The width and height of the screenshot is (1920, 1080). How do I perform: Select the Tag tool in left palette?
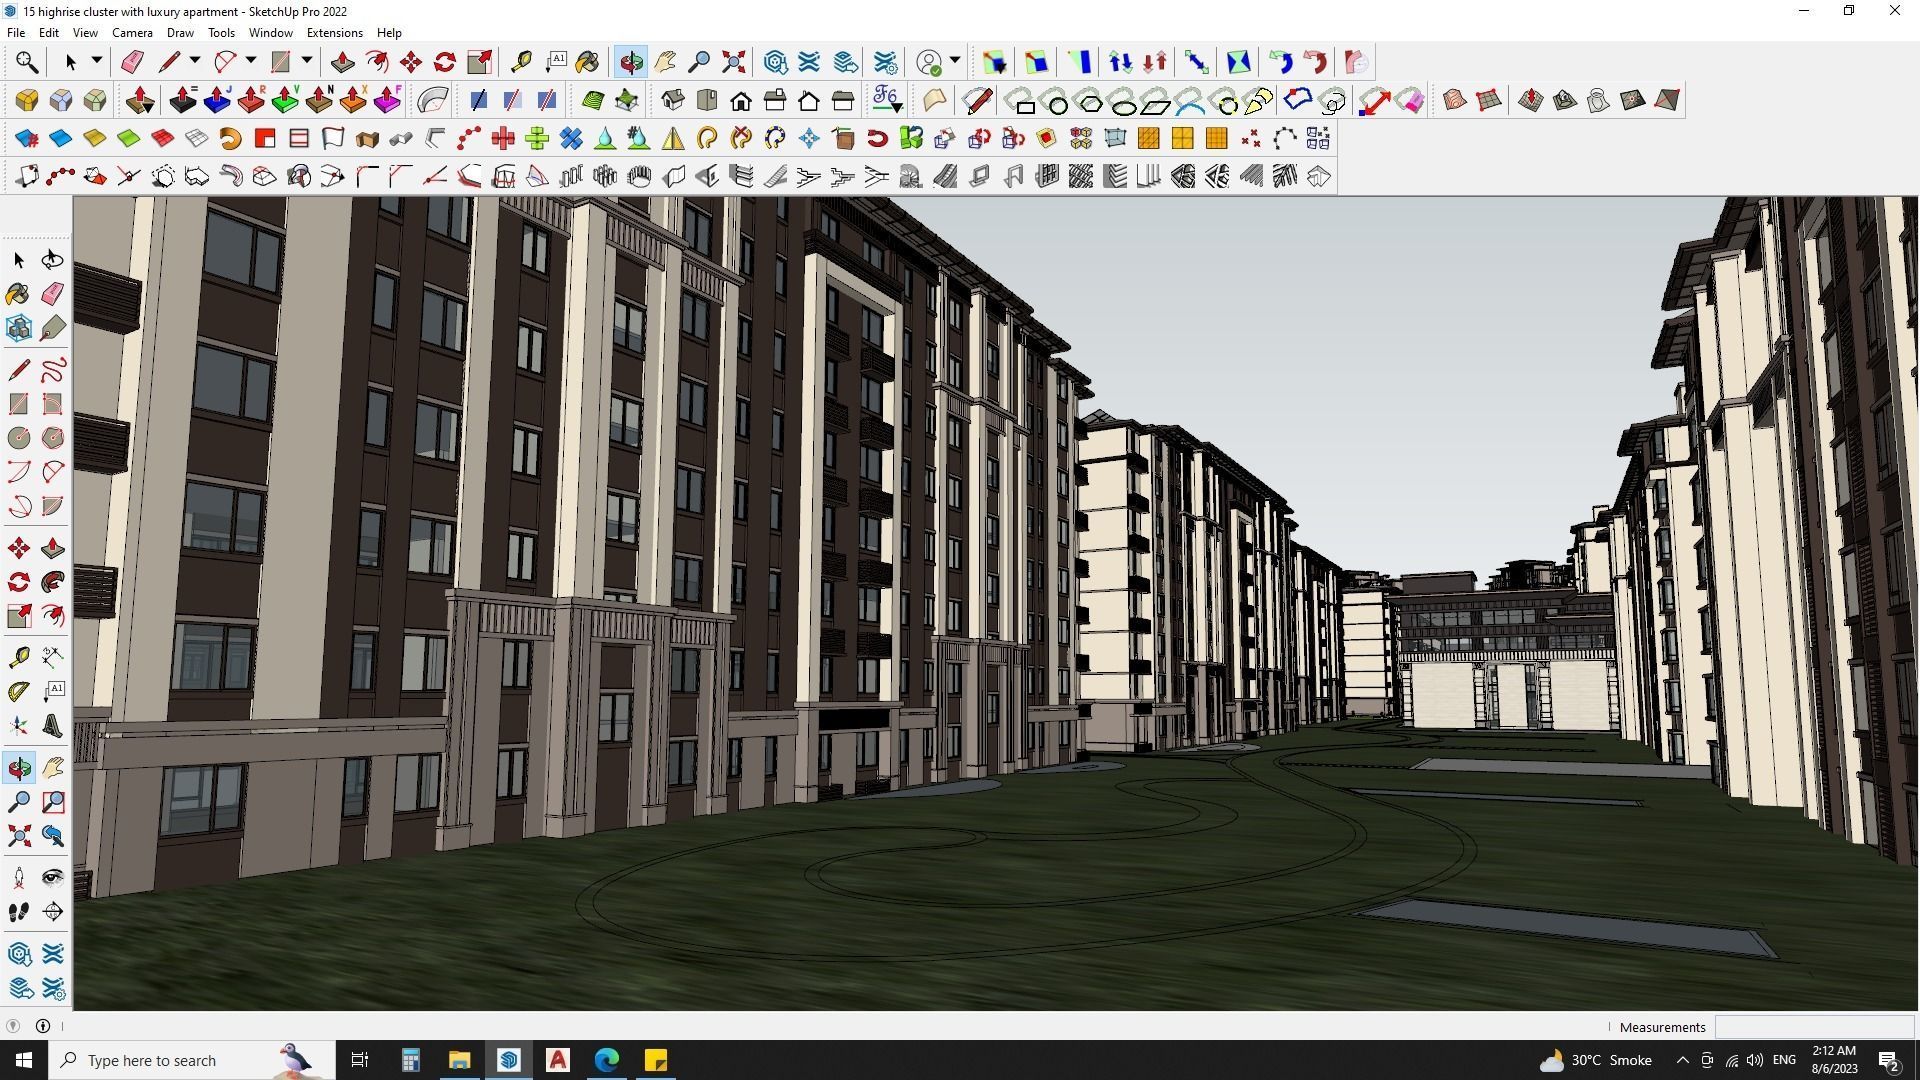(x=53, y=328)
